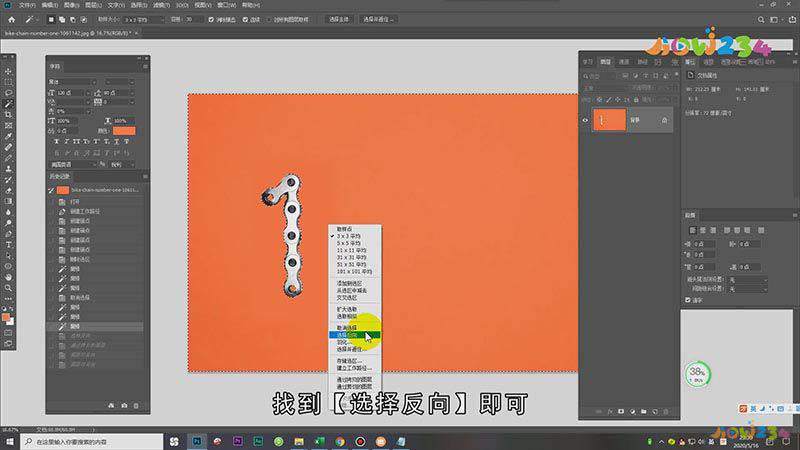
Task: Click the lock icon on 背景 layer
Action: pos(664,120)
